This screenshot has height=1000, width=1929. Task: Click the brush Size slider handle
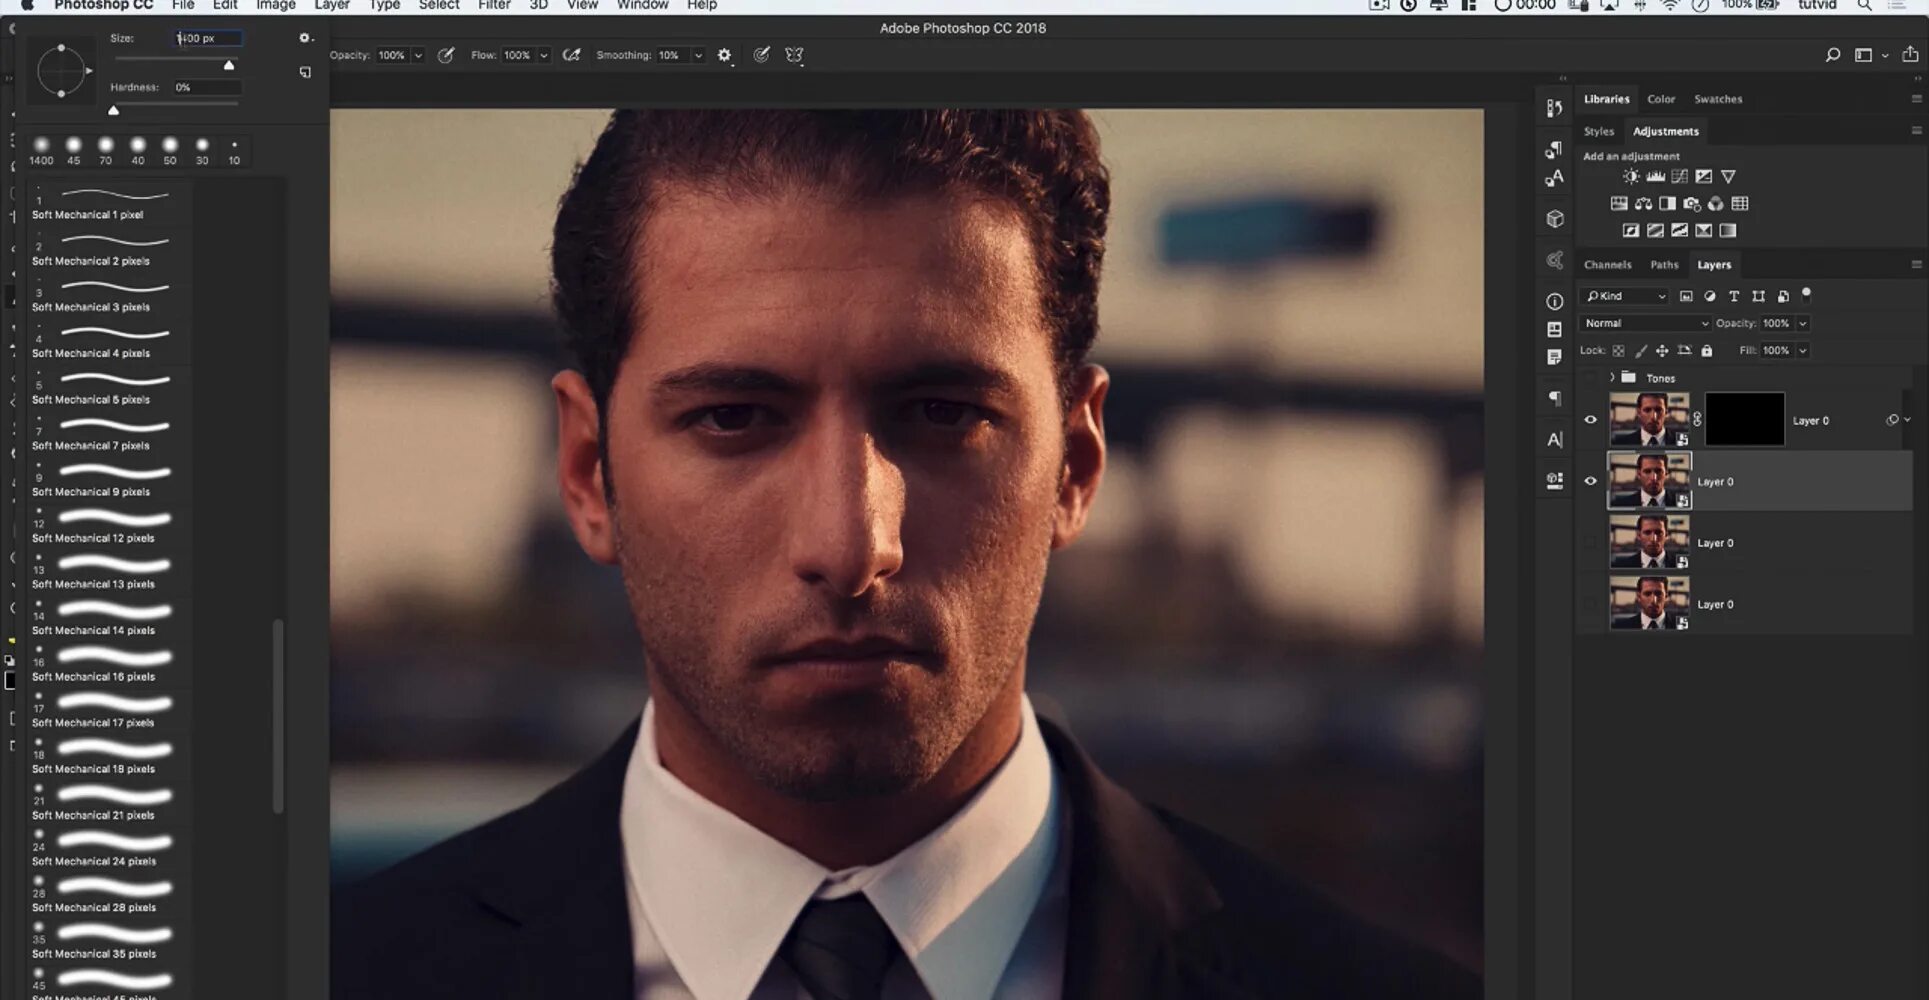(x=229, y=66)
